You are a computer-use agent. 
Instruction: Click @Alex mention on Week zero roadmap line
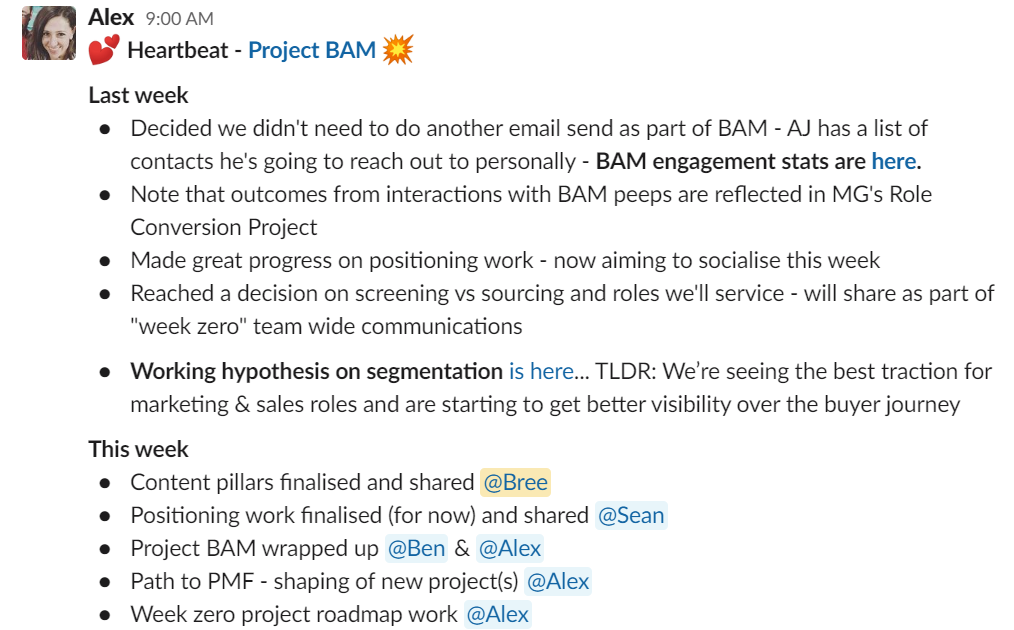(x=498, y=614)
